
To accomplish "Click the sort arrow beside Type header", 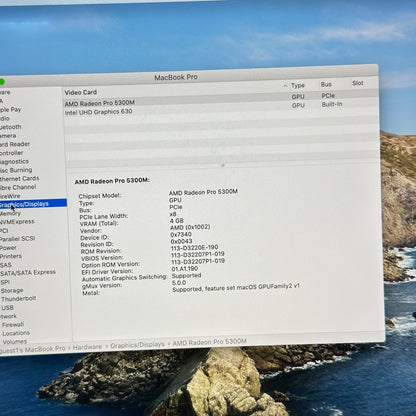I will click(285, 86).
